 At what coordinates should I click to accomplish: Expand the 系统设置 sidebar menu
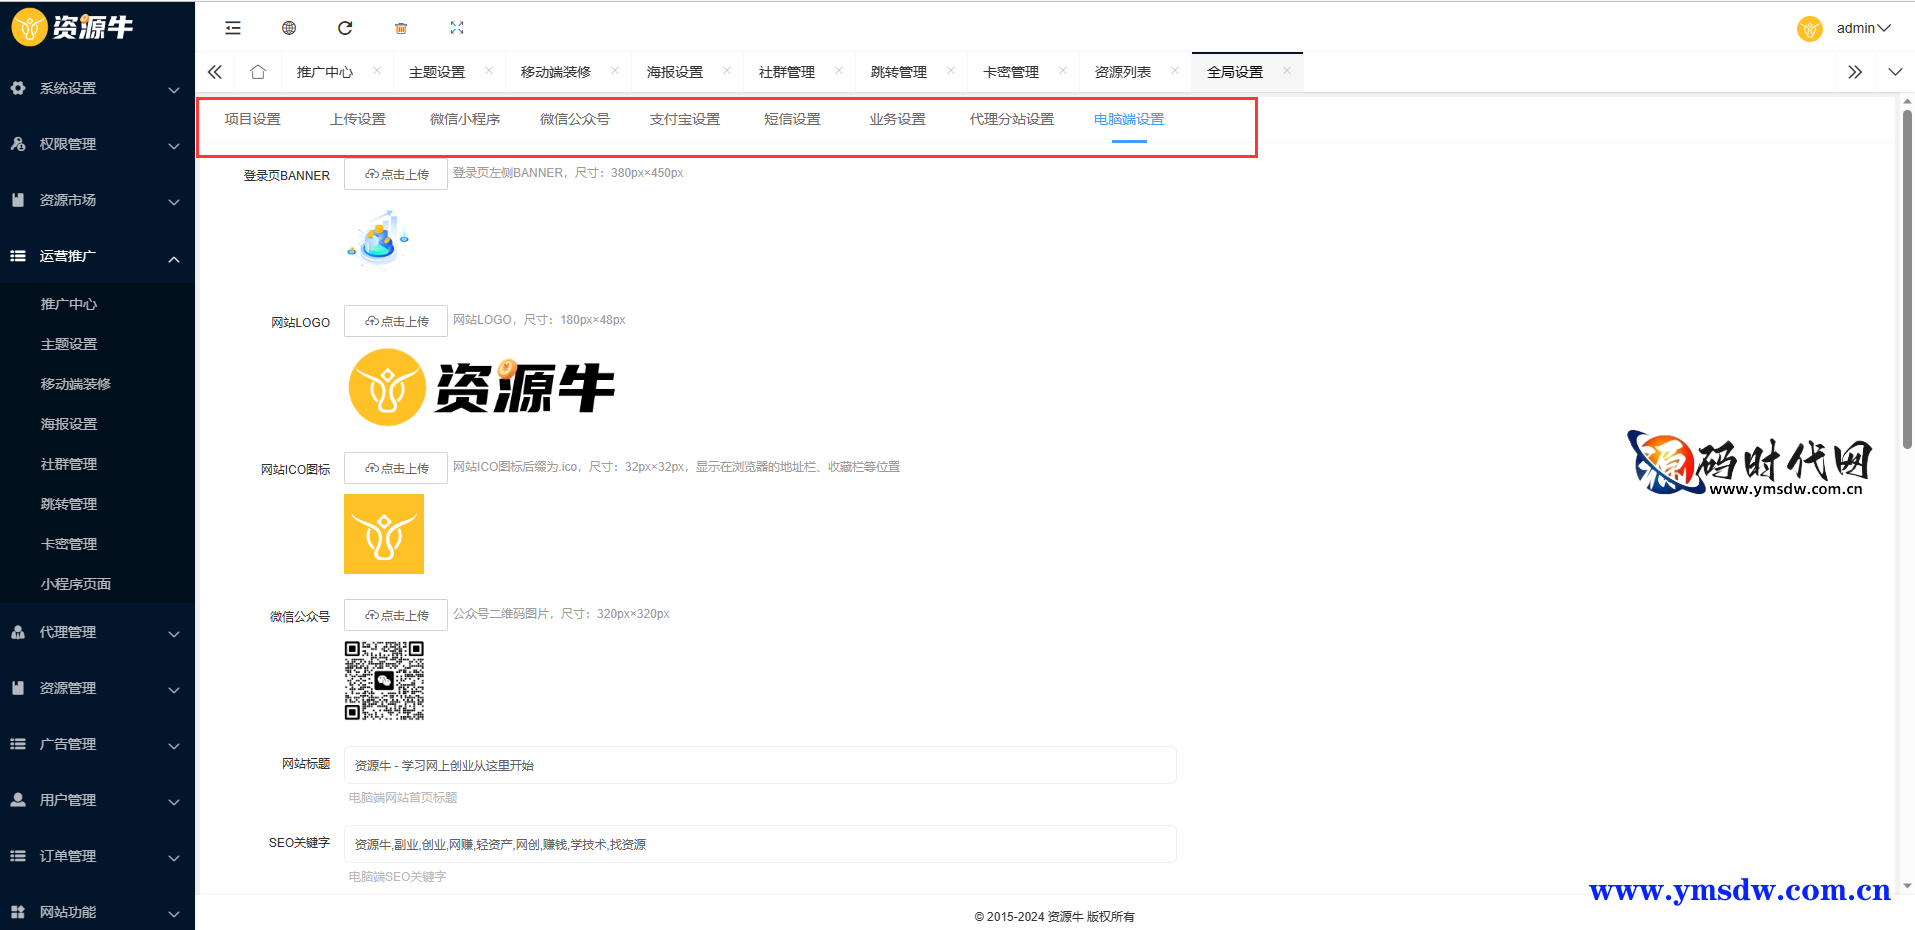(97, 88)
